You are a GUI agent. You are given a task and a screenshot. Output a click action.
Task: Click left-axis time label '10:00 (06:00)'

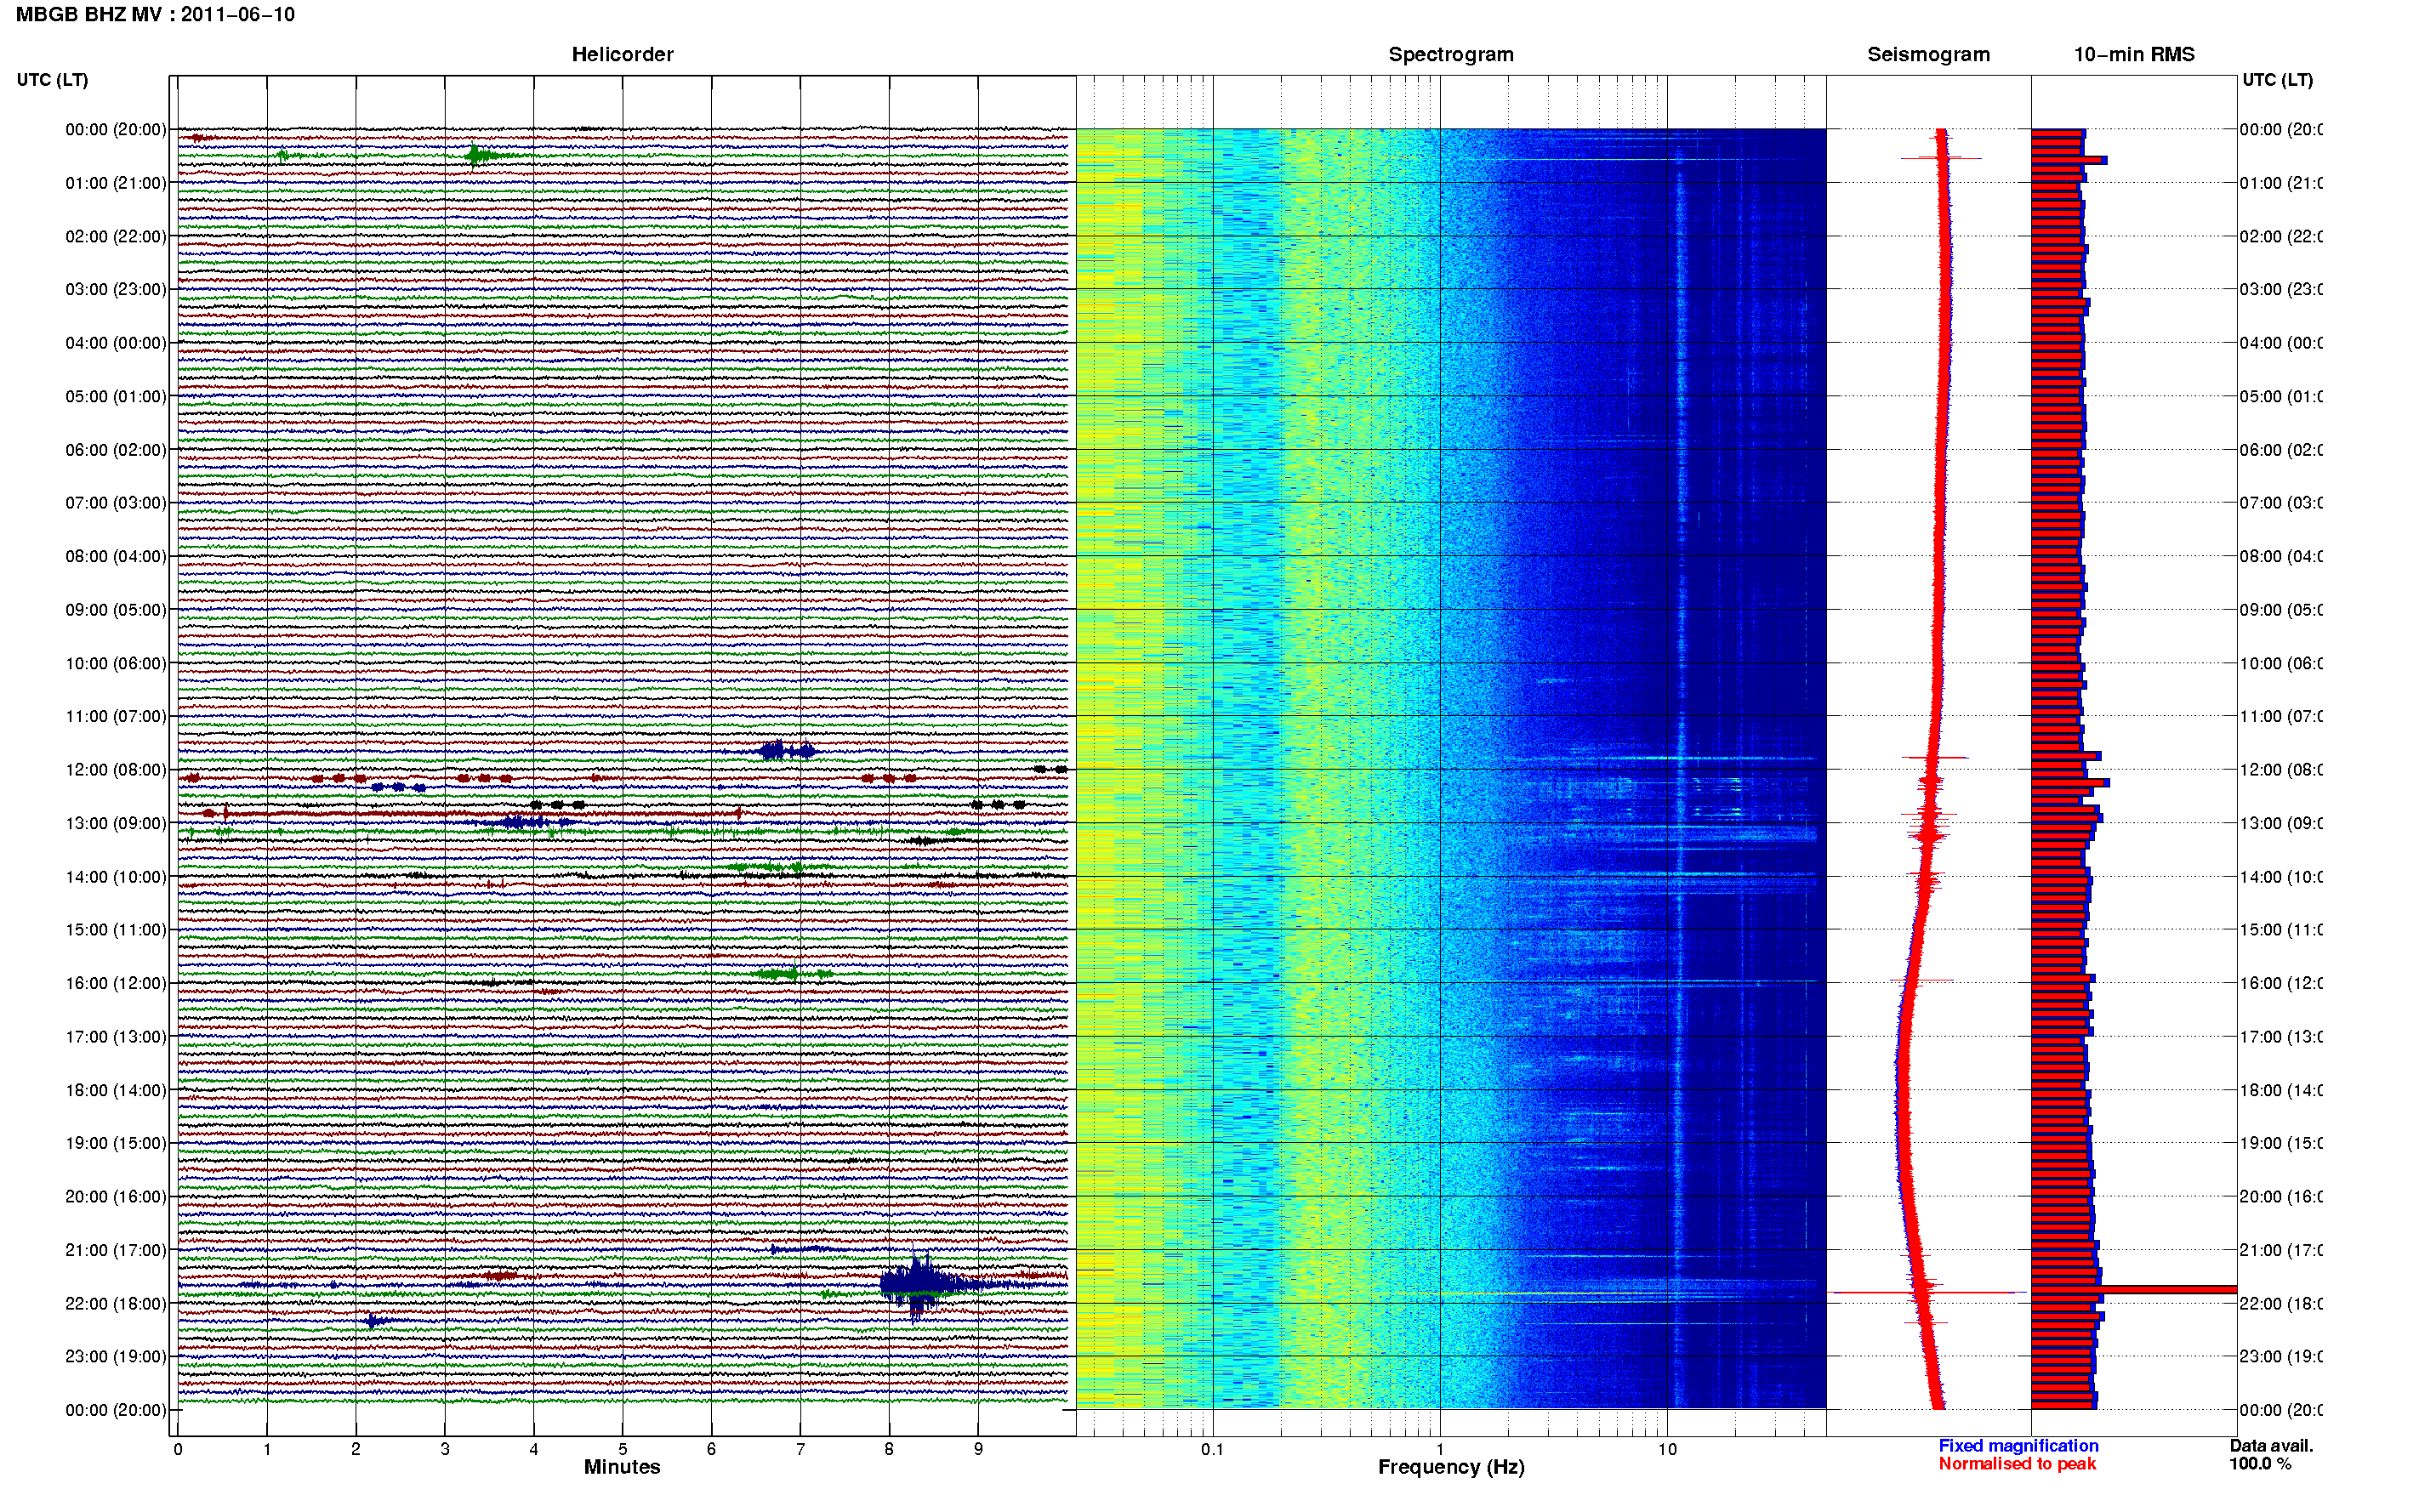(x=116, y=663)
